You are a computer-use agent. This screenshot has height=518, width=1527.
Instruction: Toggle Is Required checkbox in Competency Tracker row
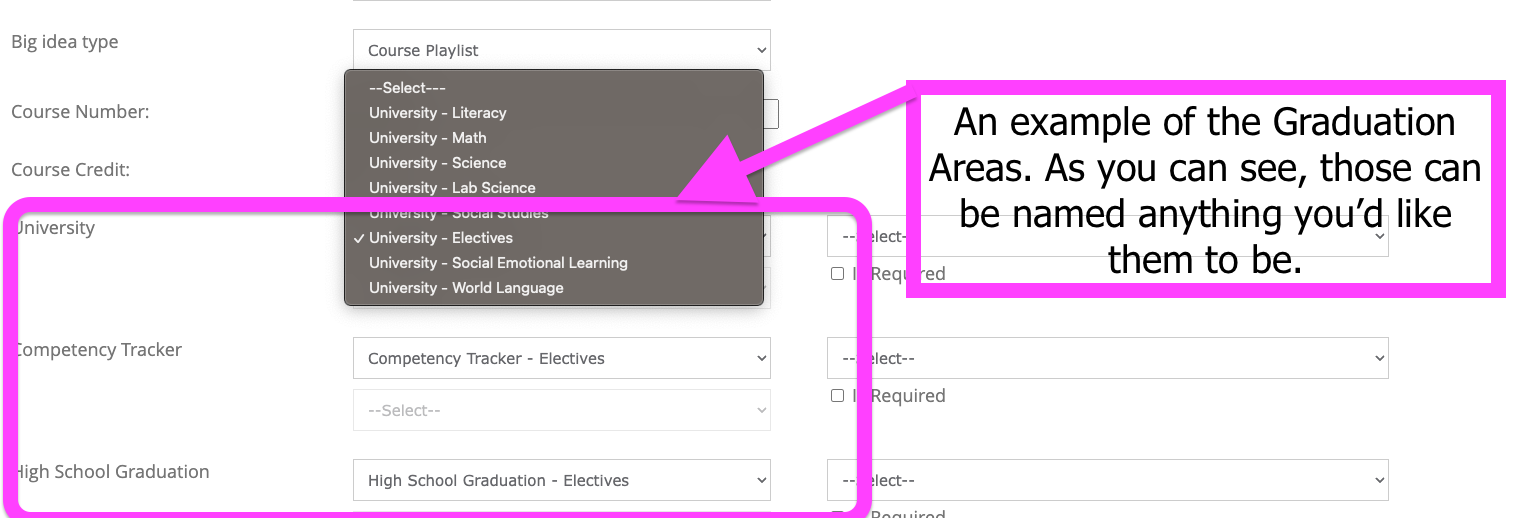tap(837, 396)
